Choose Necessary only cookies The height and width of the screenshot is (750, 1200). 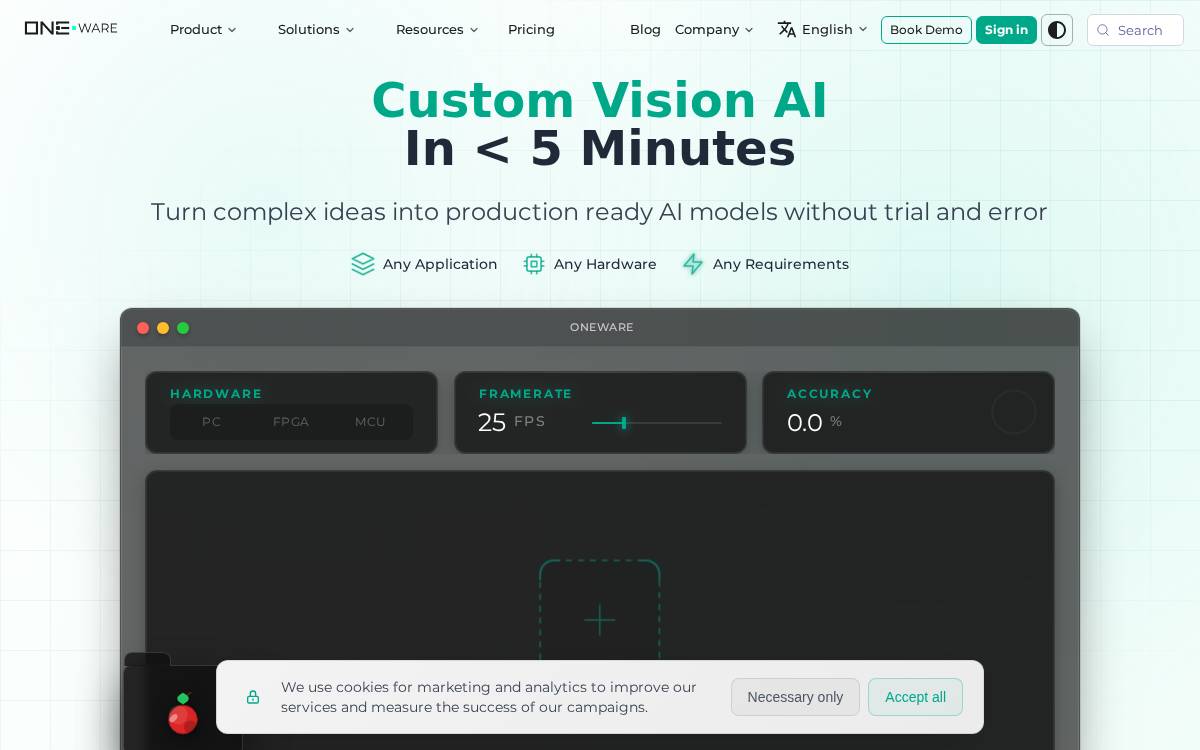tap(795, 697)
